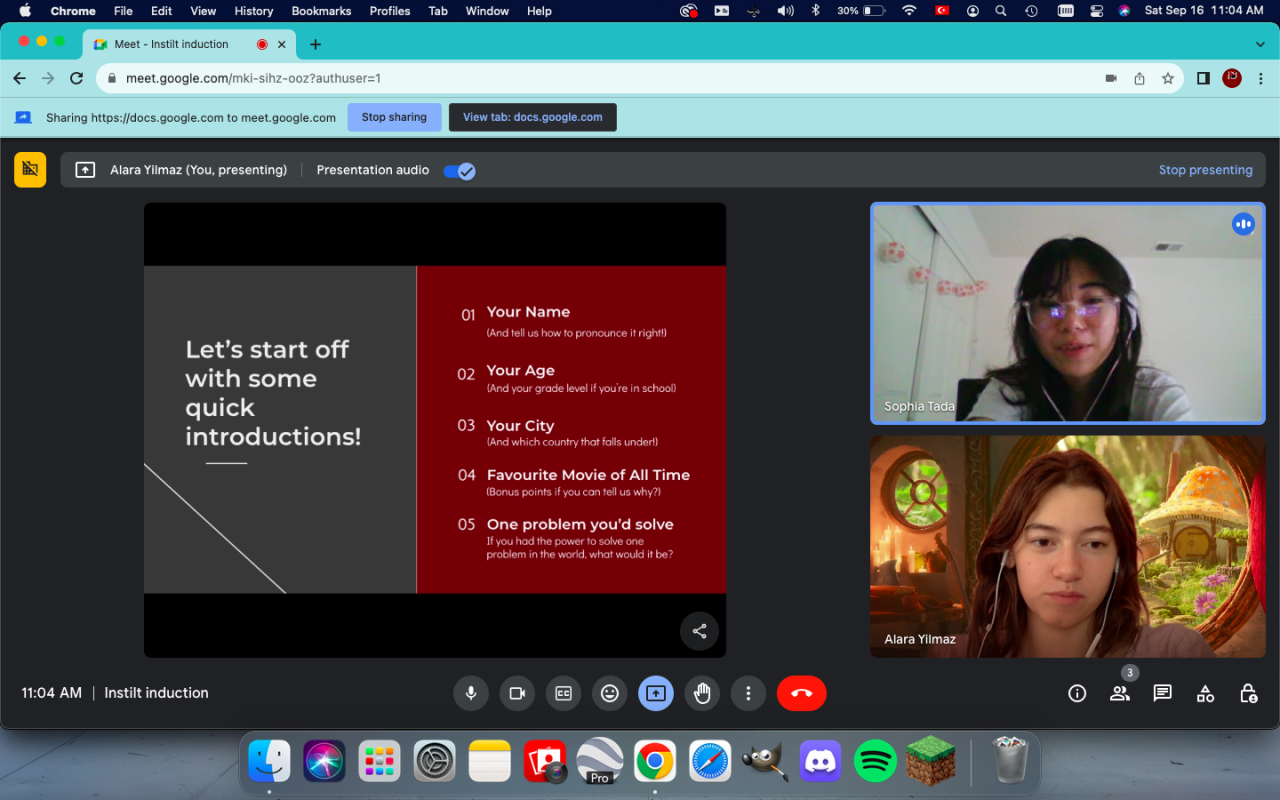Open the emoji reactions button
This screenshot has height=800, width=1280.
click(609, 693)
